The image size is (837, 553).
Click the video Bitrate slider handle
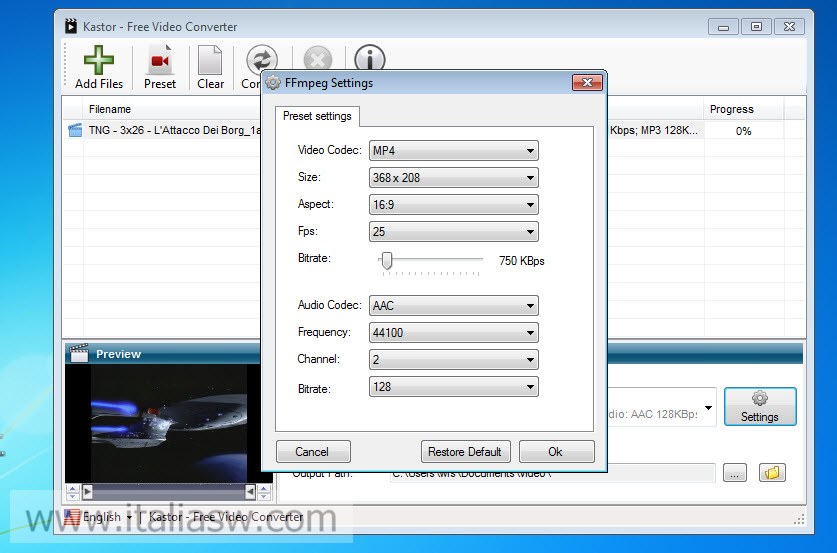pyautogui.click(x=387, y=260)
